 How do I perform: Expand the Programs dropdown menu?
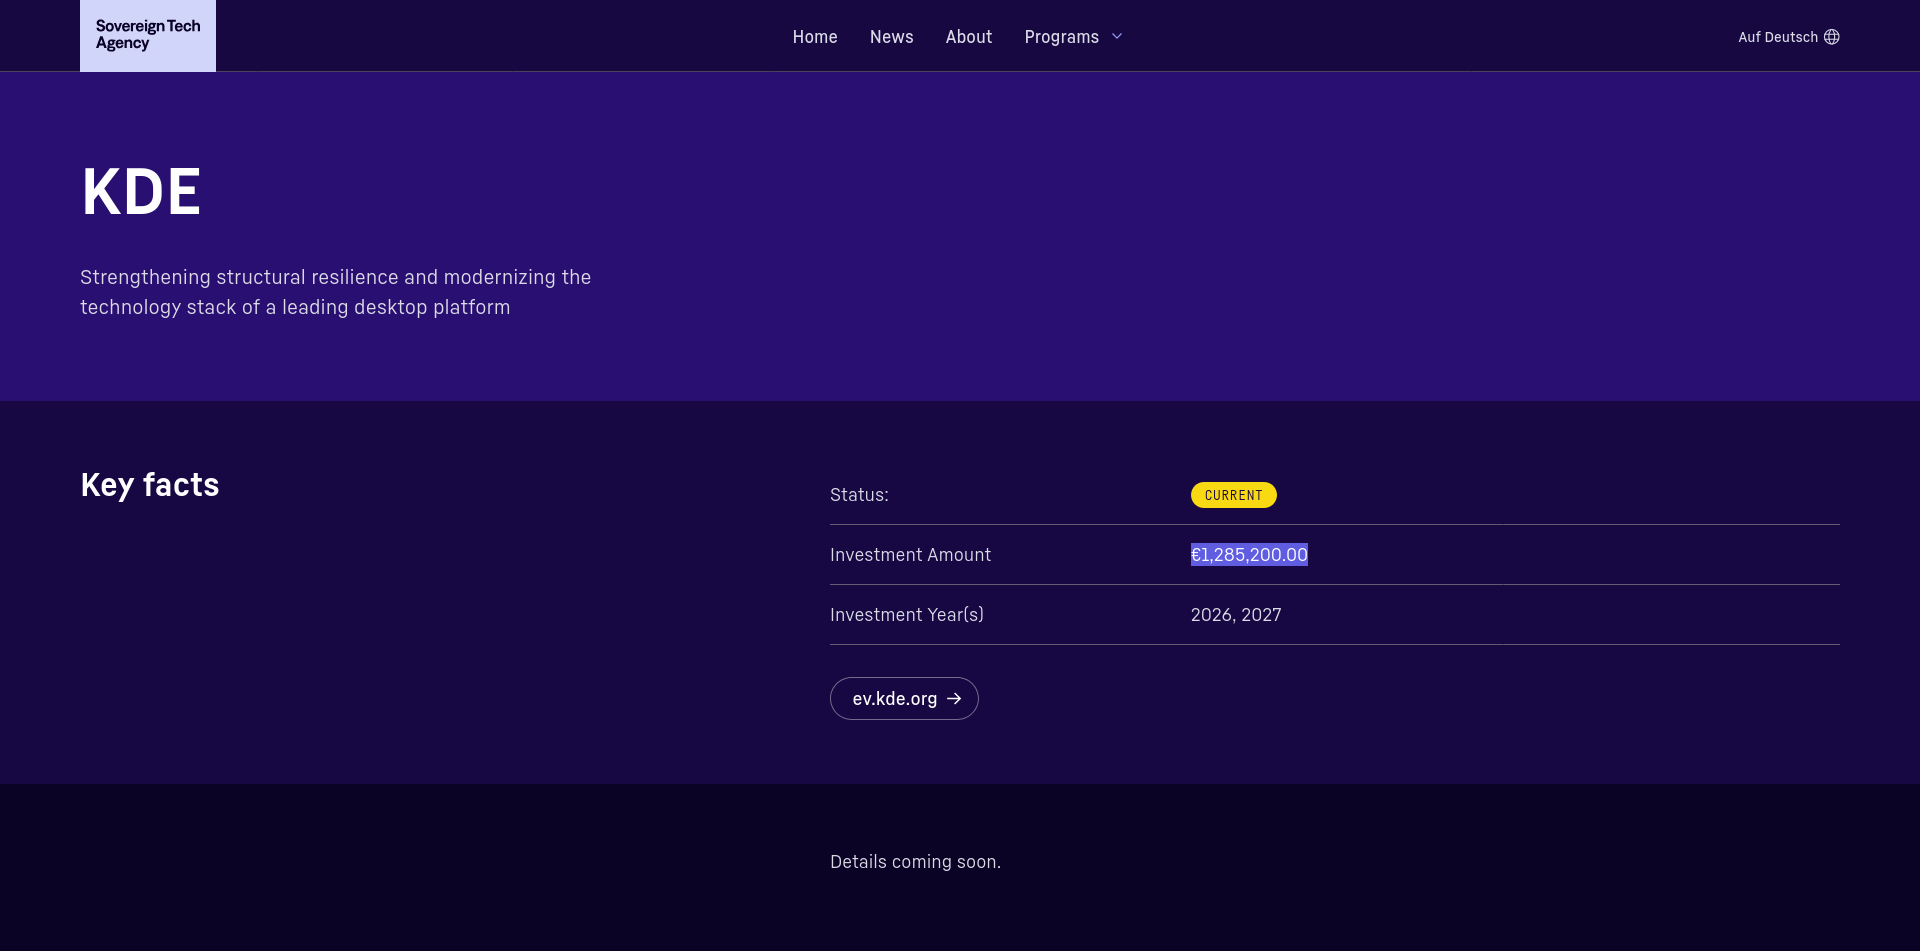(1074, 37)
